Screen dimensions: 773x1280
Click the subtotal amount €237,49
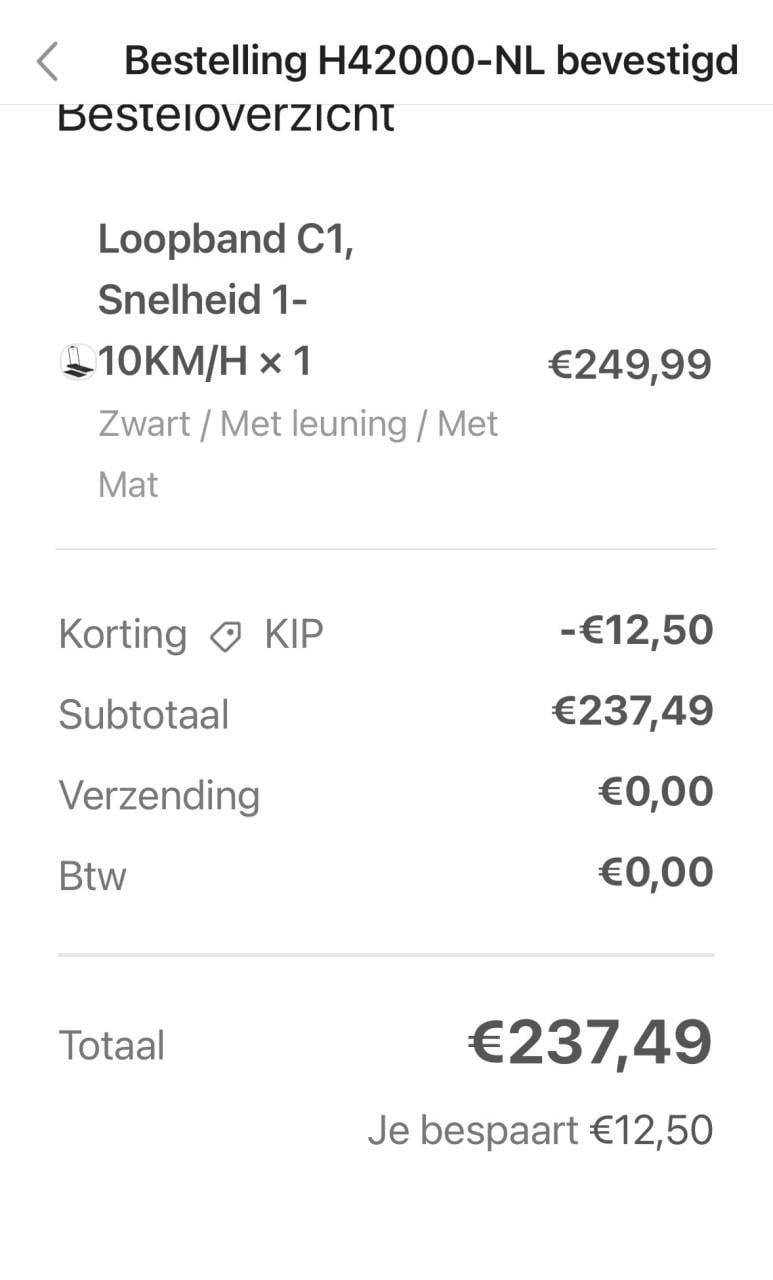[631, 710]
